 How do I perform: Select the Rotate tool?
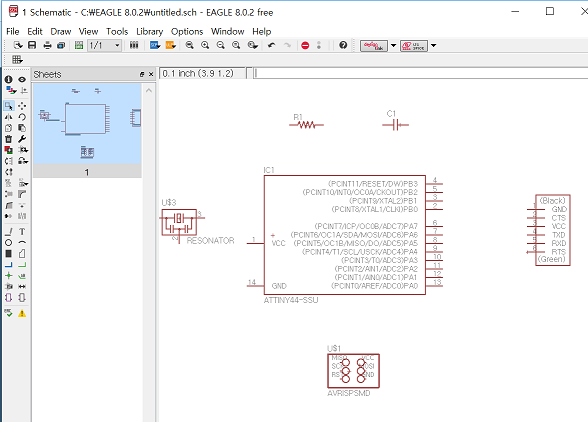click(22, 117)
